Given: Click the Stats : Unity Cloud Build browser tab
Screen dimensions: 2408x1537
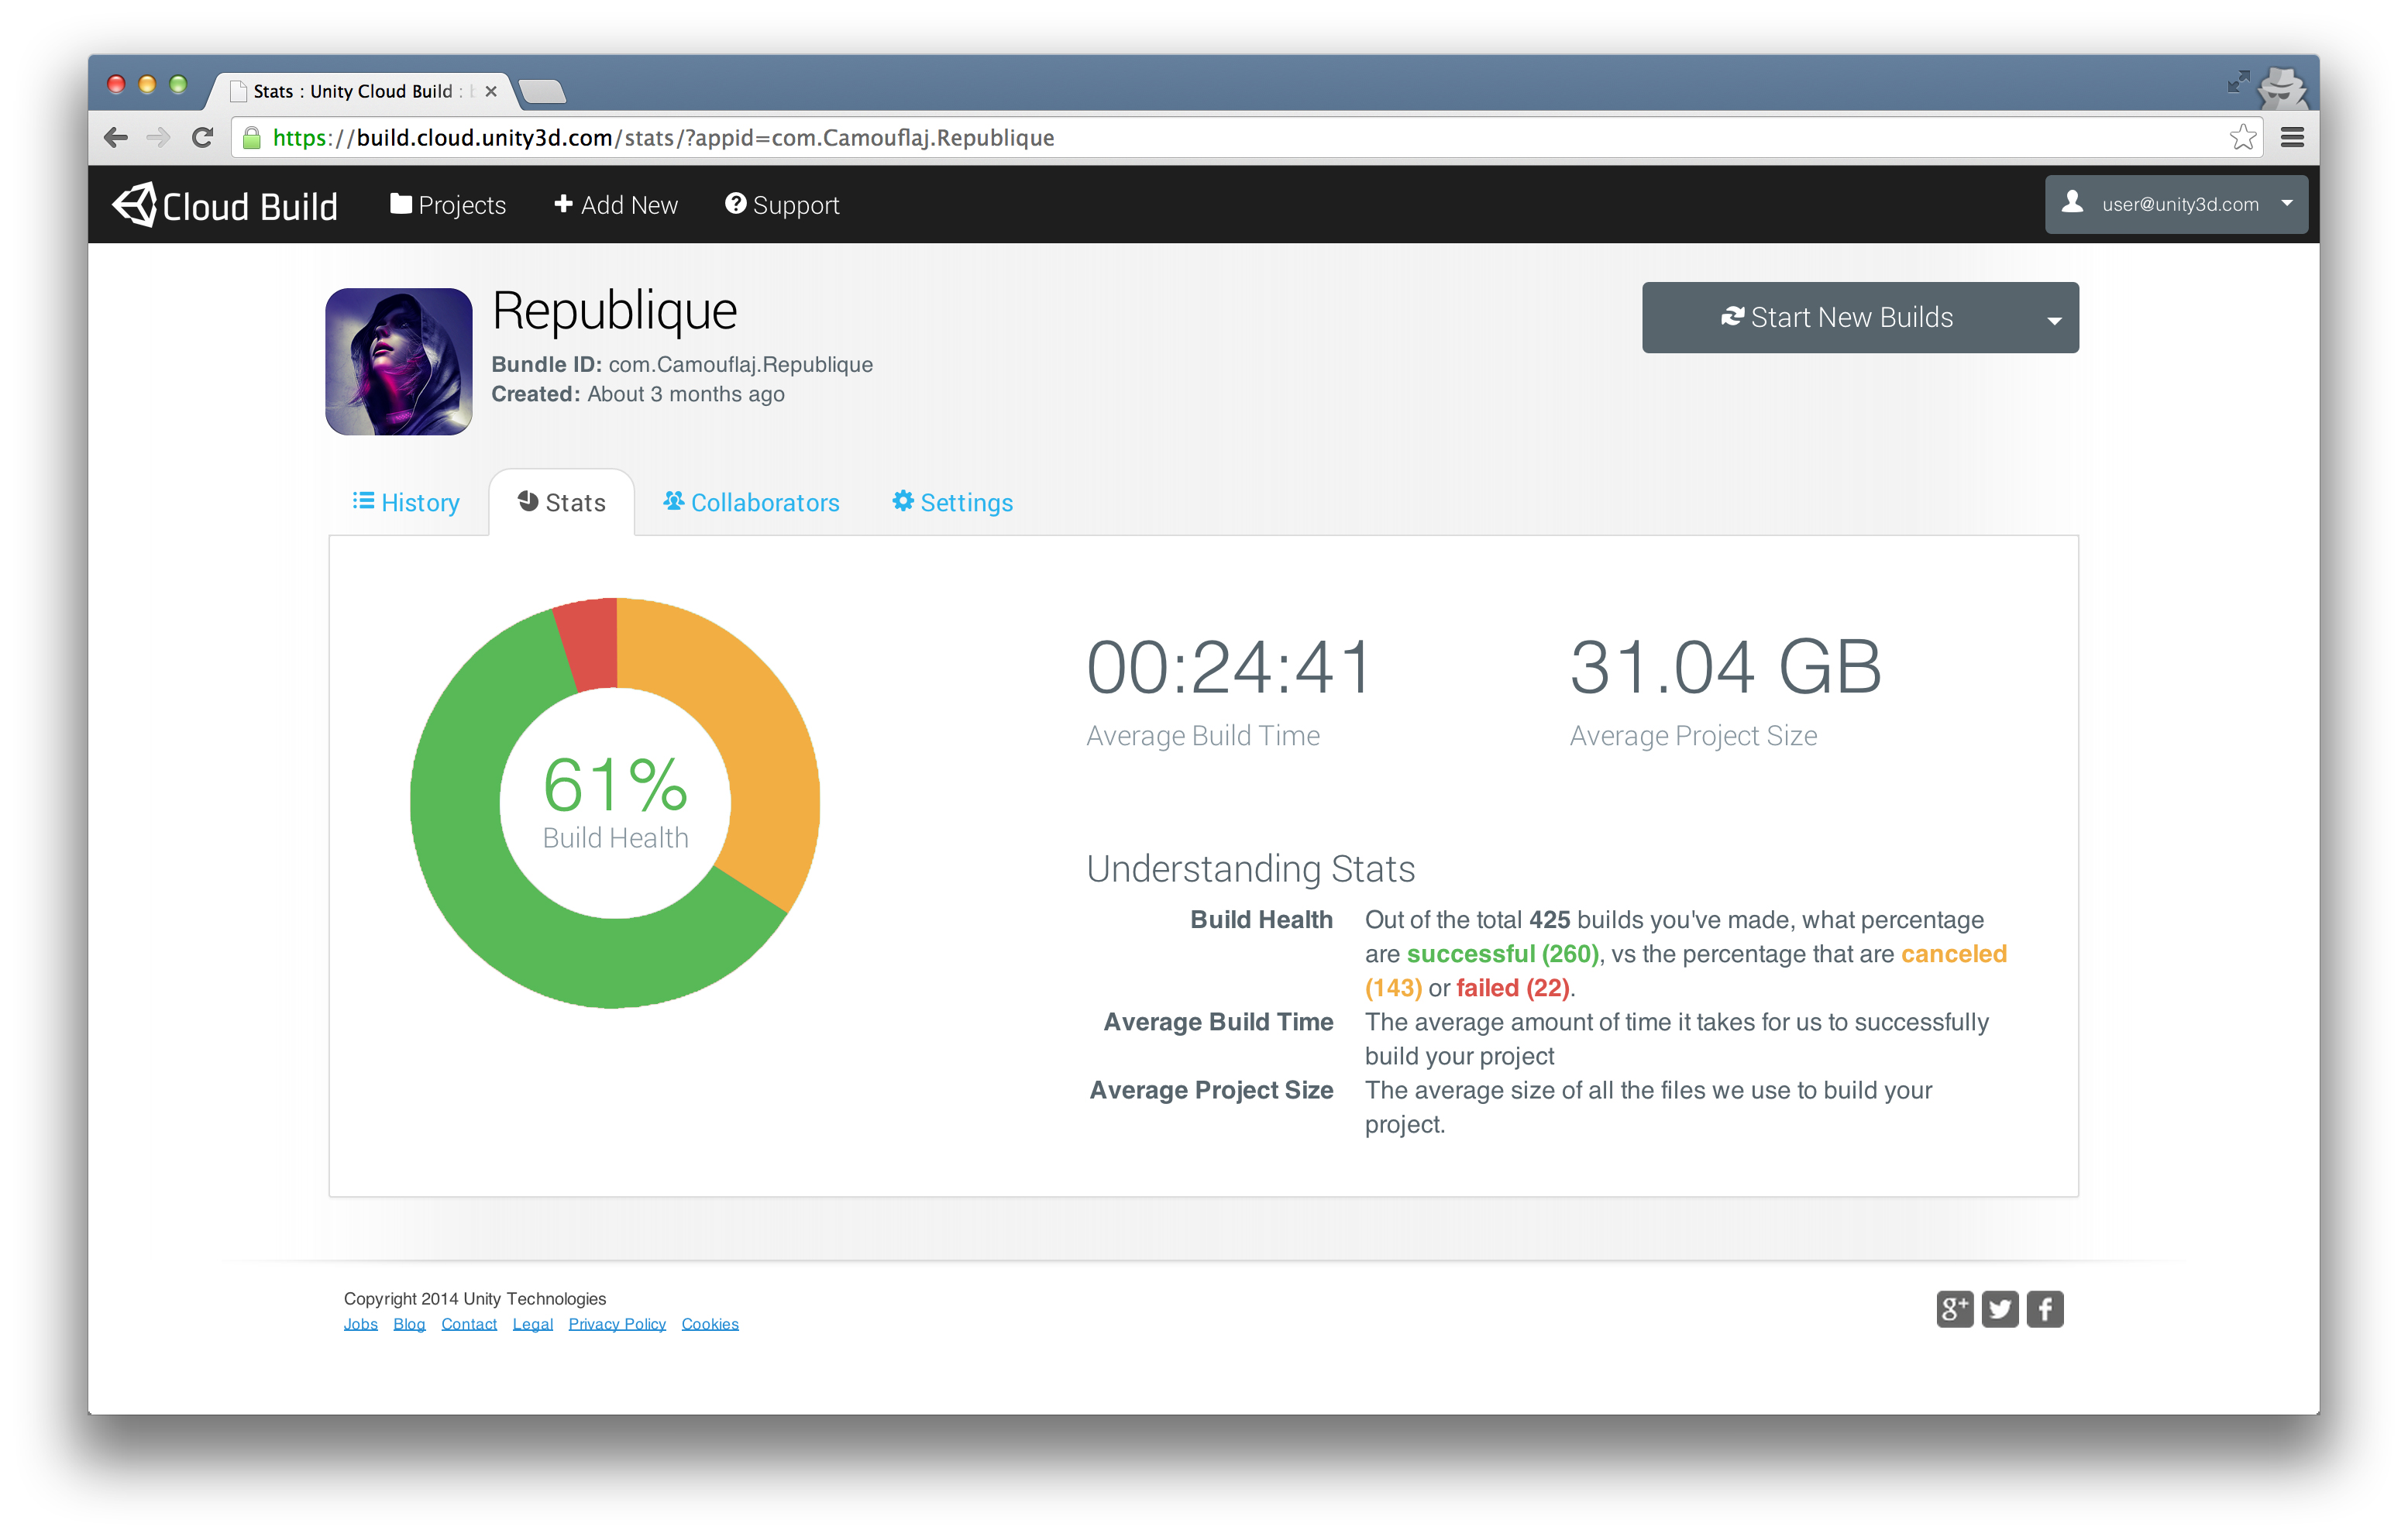Looking at the screenshot, I should [360, 91].
